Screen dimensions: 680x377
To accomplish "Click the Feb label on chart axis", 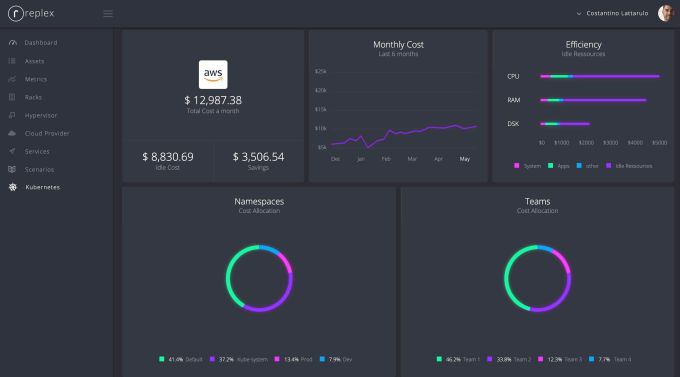I will (386, 159).
